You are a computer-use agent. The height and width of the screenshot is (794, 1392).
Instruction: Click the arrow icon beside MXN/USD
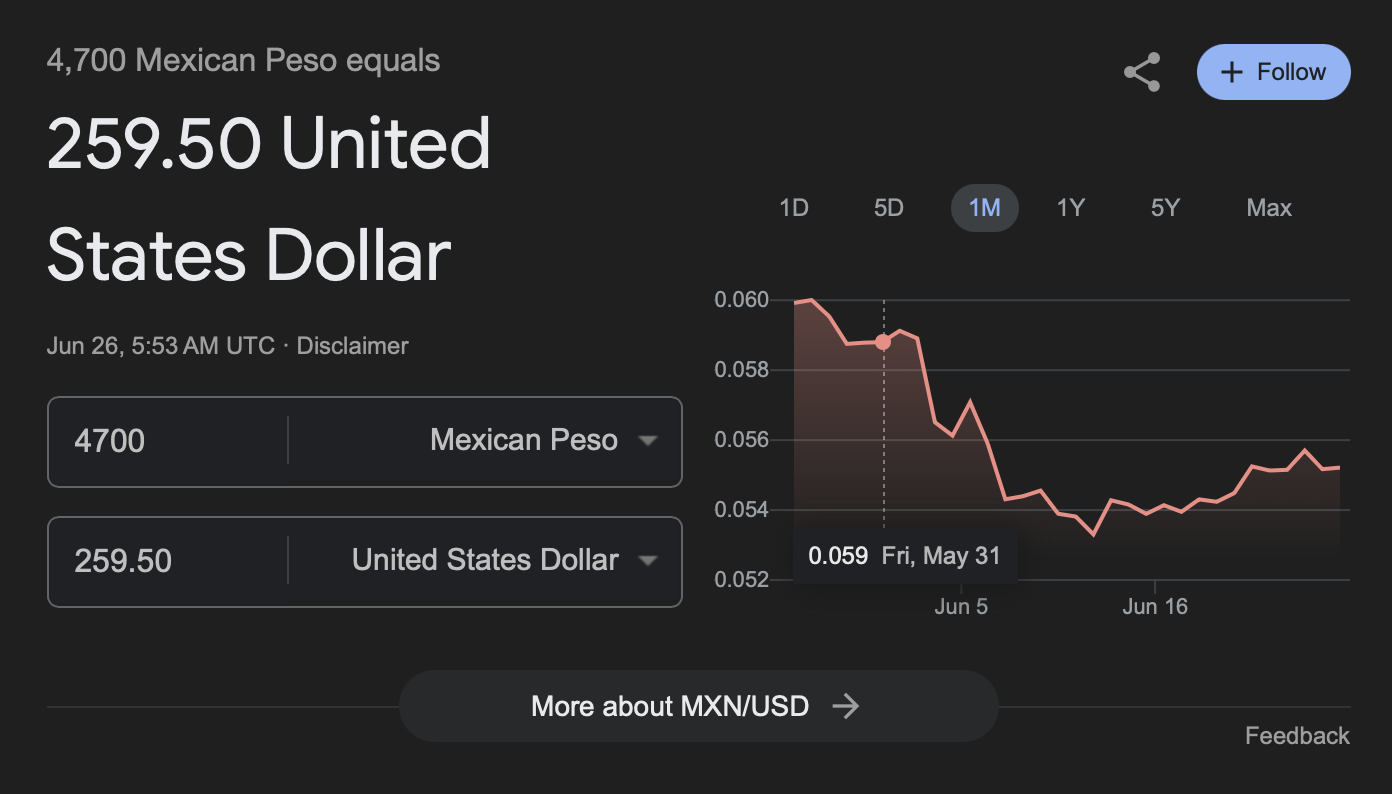[846, 706]
